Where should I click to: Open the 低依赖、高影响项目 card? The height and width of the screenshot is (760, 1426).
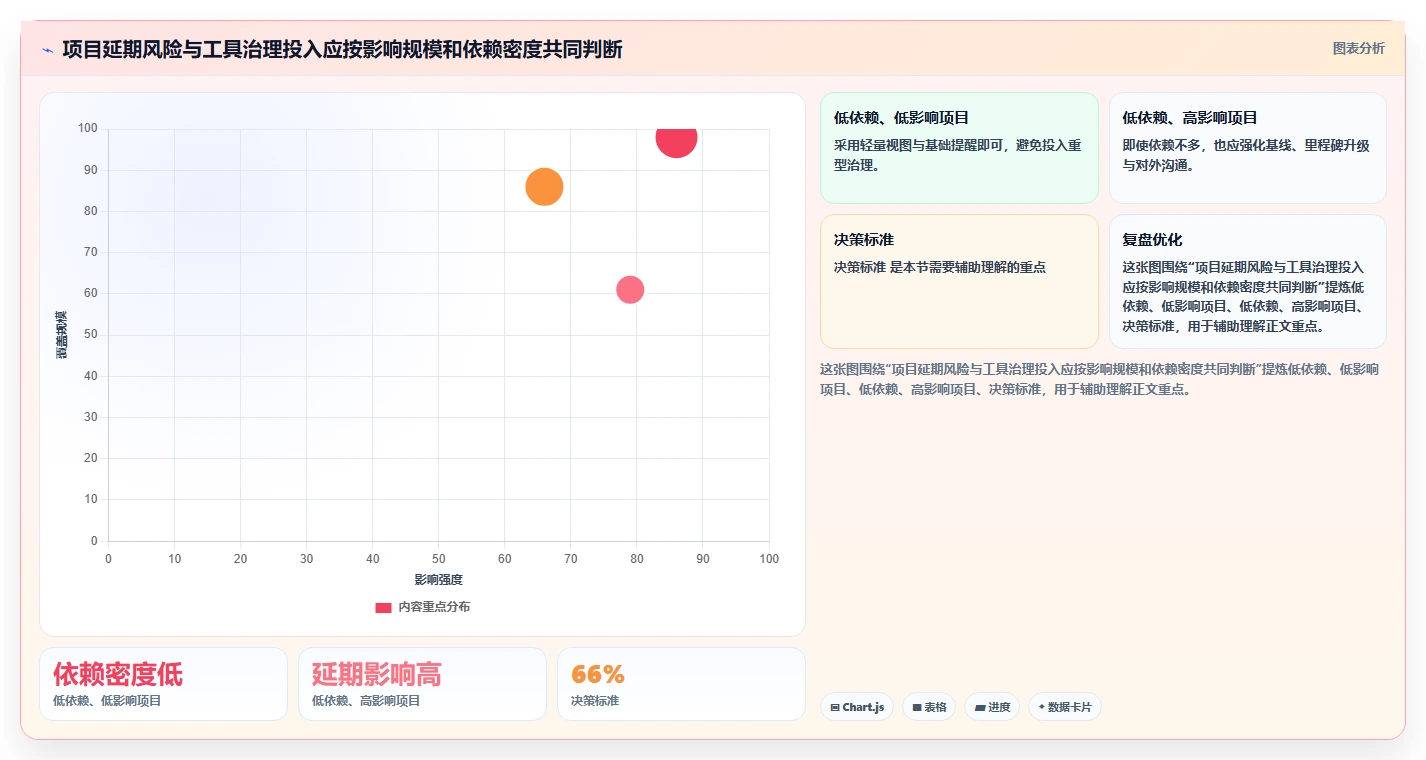click(1247, 148)
